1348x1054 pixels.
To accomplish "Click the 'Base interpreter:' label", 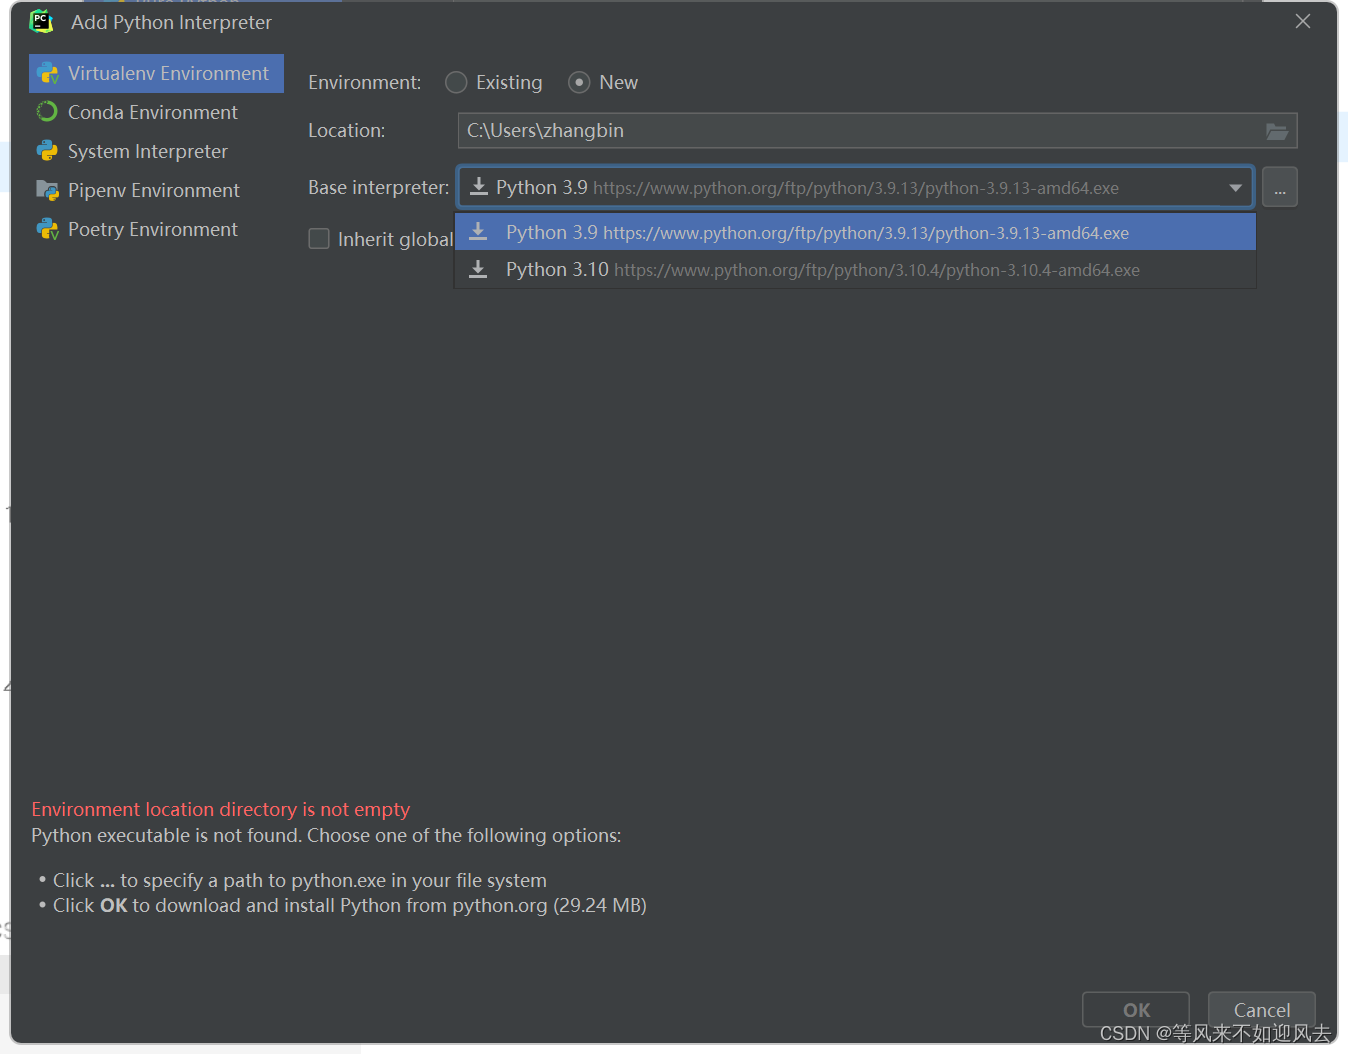I will 378,187.
